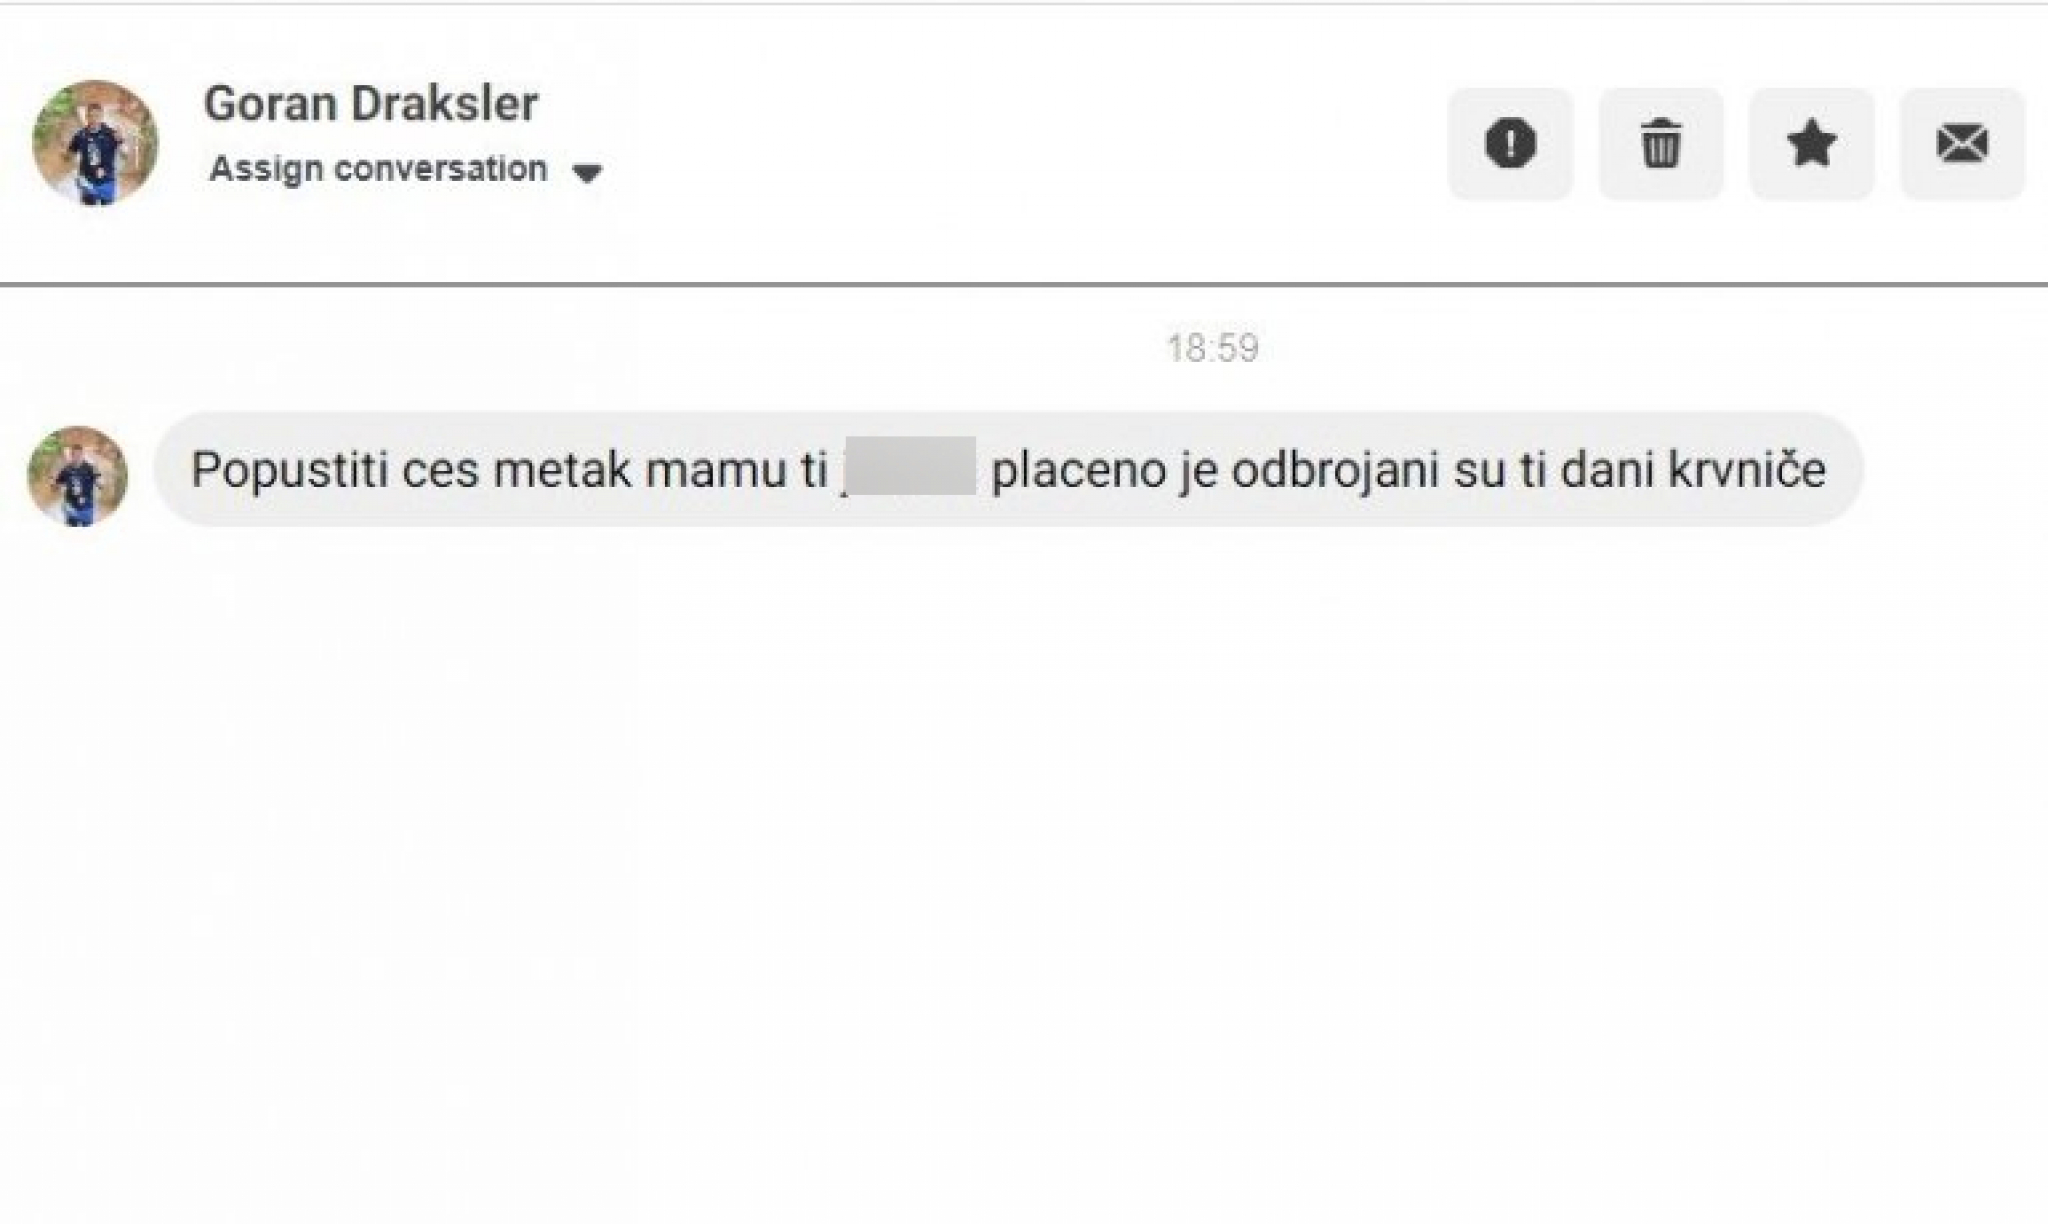Viewport: 2048px width, 1224px height.
Task: Mark the conversation unread with envelope icon
Action: pyautogui.click(x=1961, y=143)
